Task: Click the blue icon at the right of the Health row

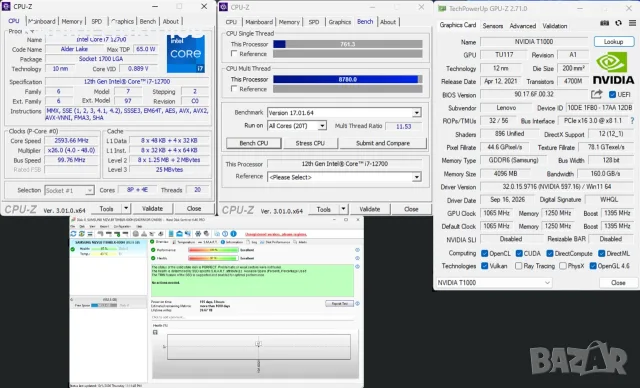Action: coord(357,258)
